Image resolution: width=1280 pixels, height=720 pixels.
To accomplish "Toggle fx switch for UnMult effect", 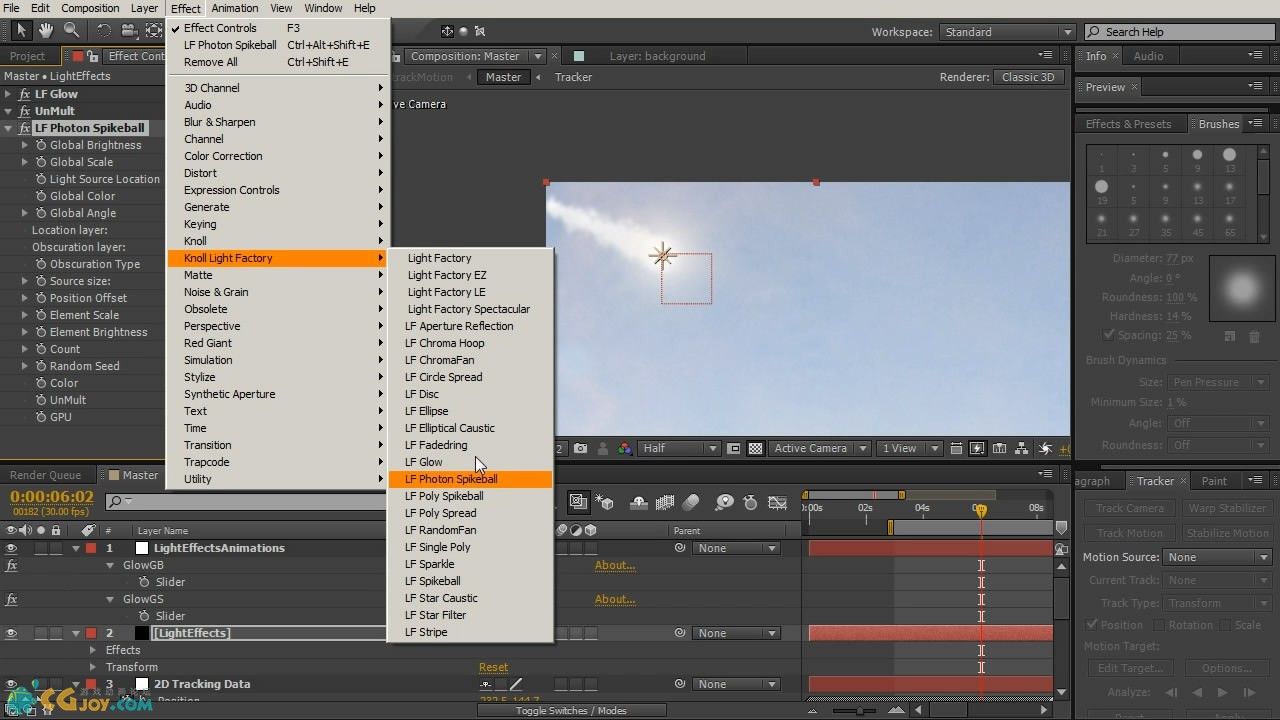I will pos(25,111).
